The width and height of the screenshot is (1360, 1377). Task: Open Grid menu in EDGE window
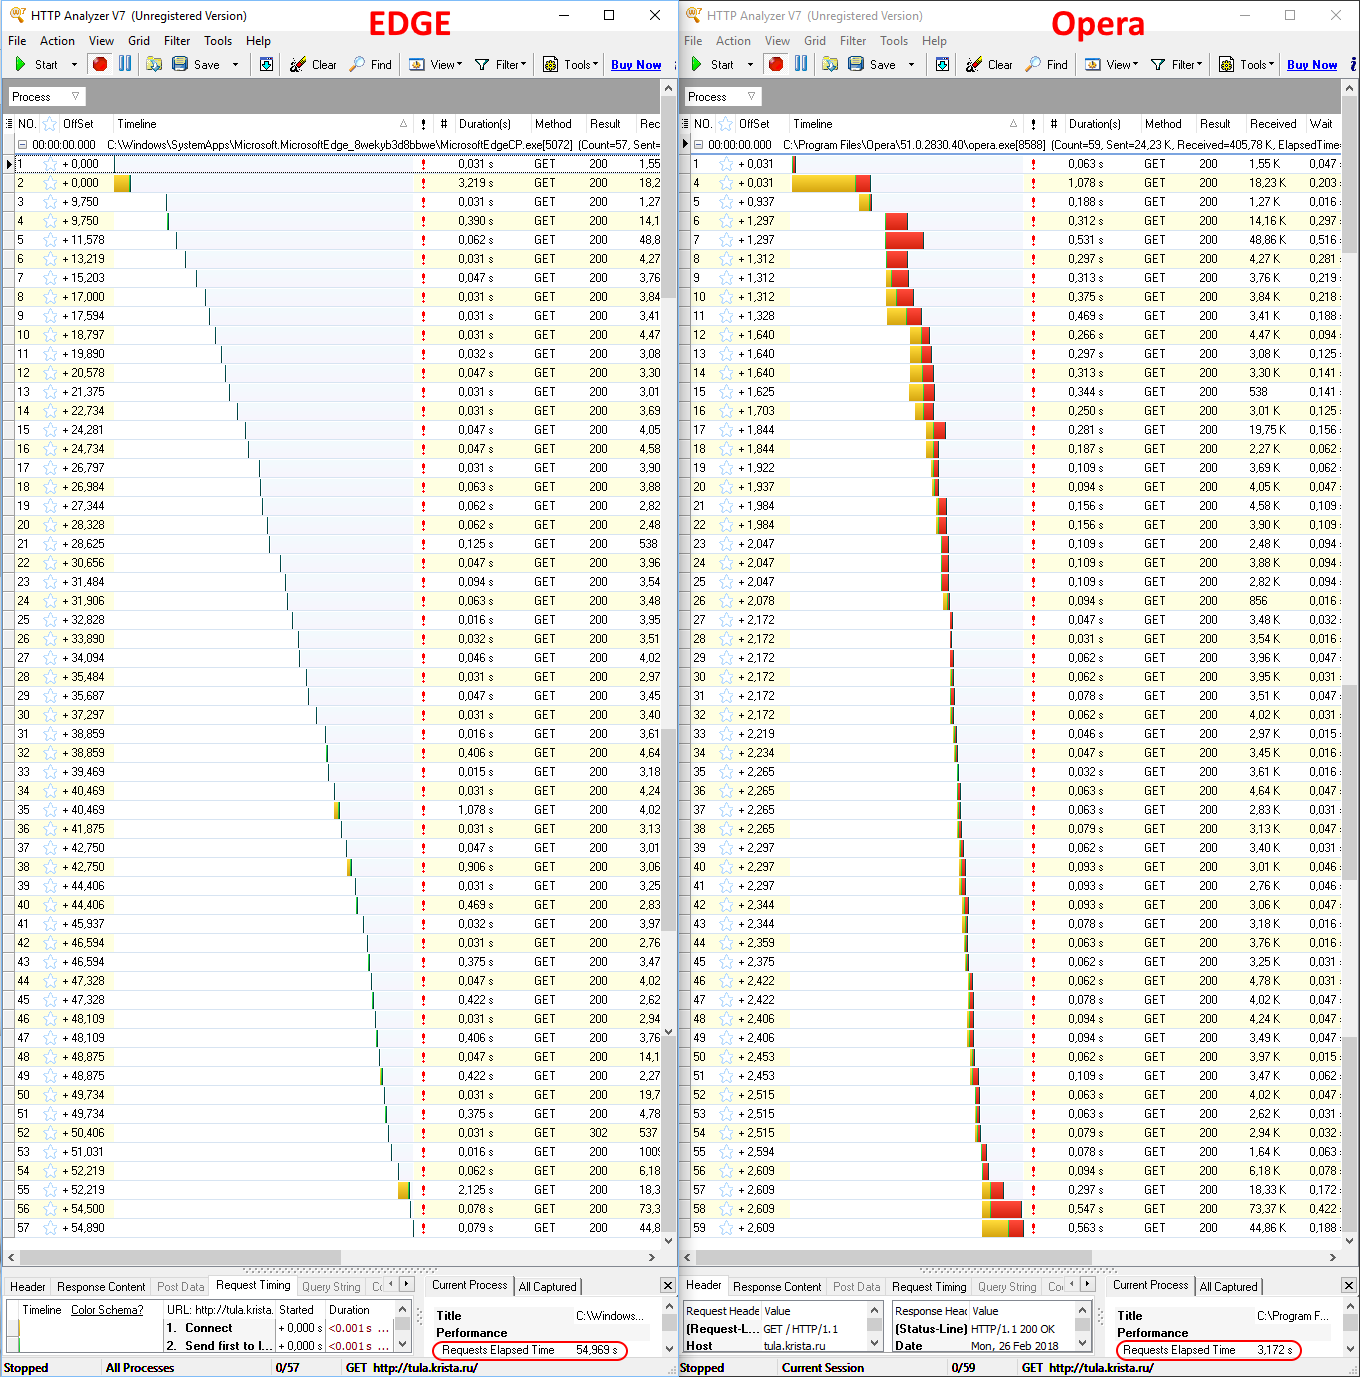(139, 41)
